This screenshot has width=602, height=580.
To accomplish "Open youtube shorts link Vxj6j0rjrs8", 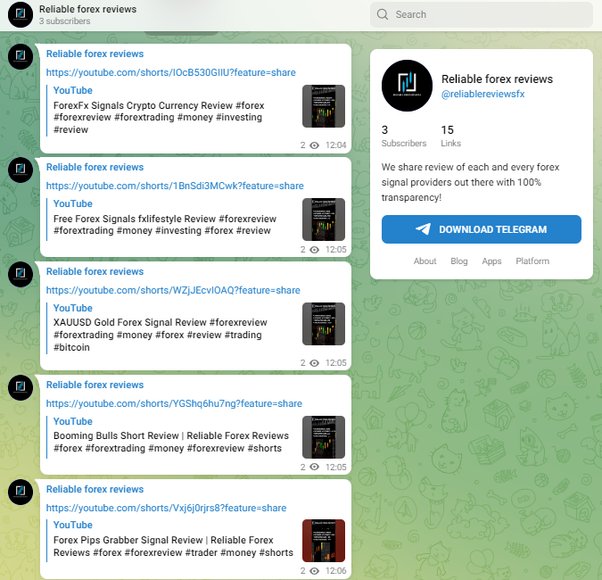I will [x=166, y=508].
